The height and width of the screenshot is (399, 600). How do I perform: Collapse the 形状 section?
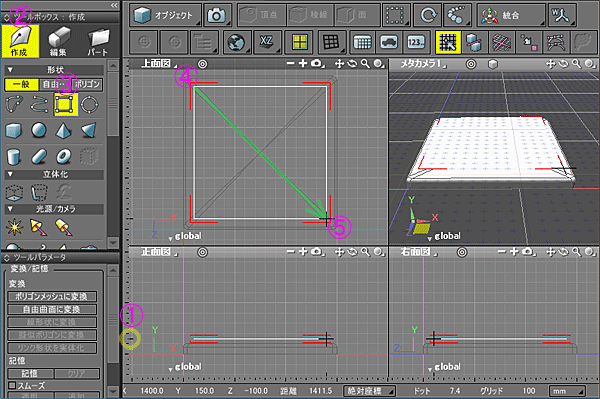point(10,70)
